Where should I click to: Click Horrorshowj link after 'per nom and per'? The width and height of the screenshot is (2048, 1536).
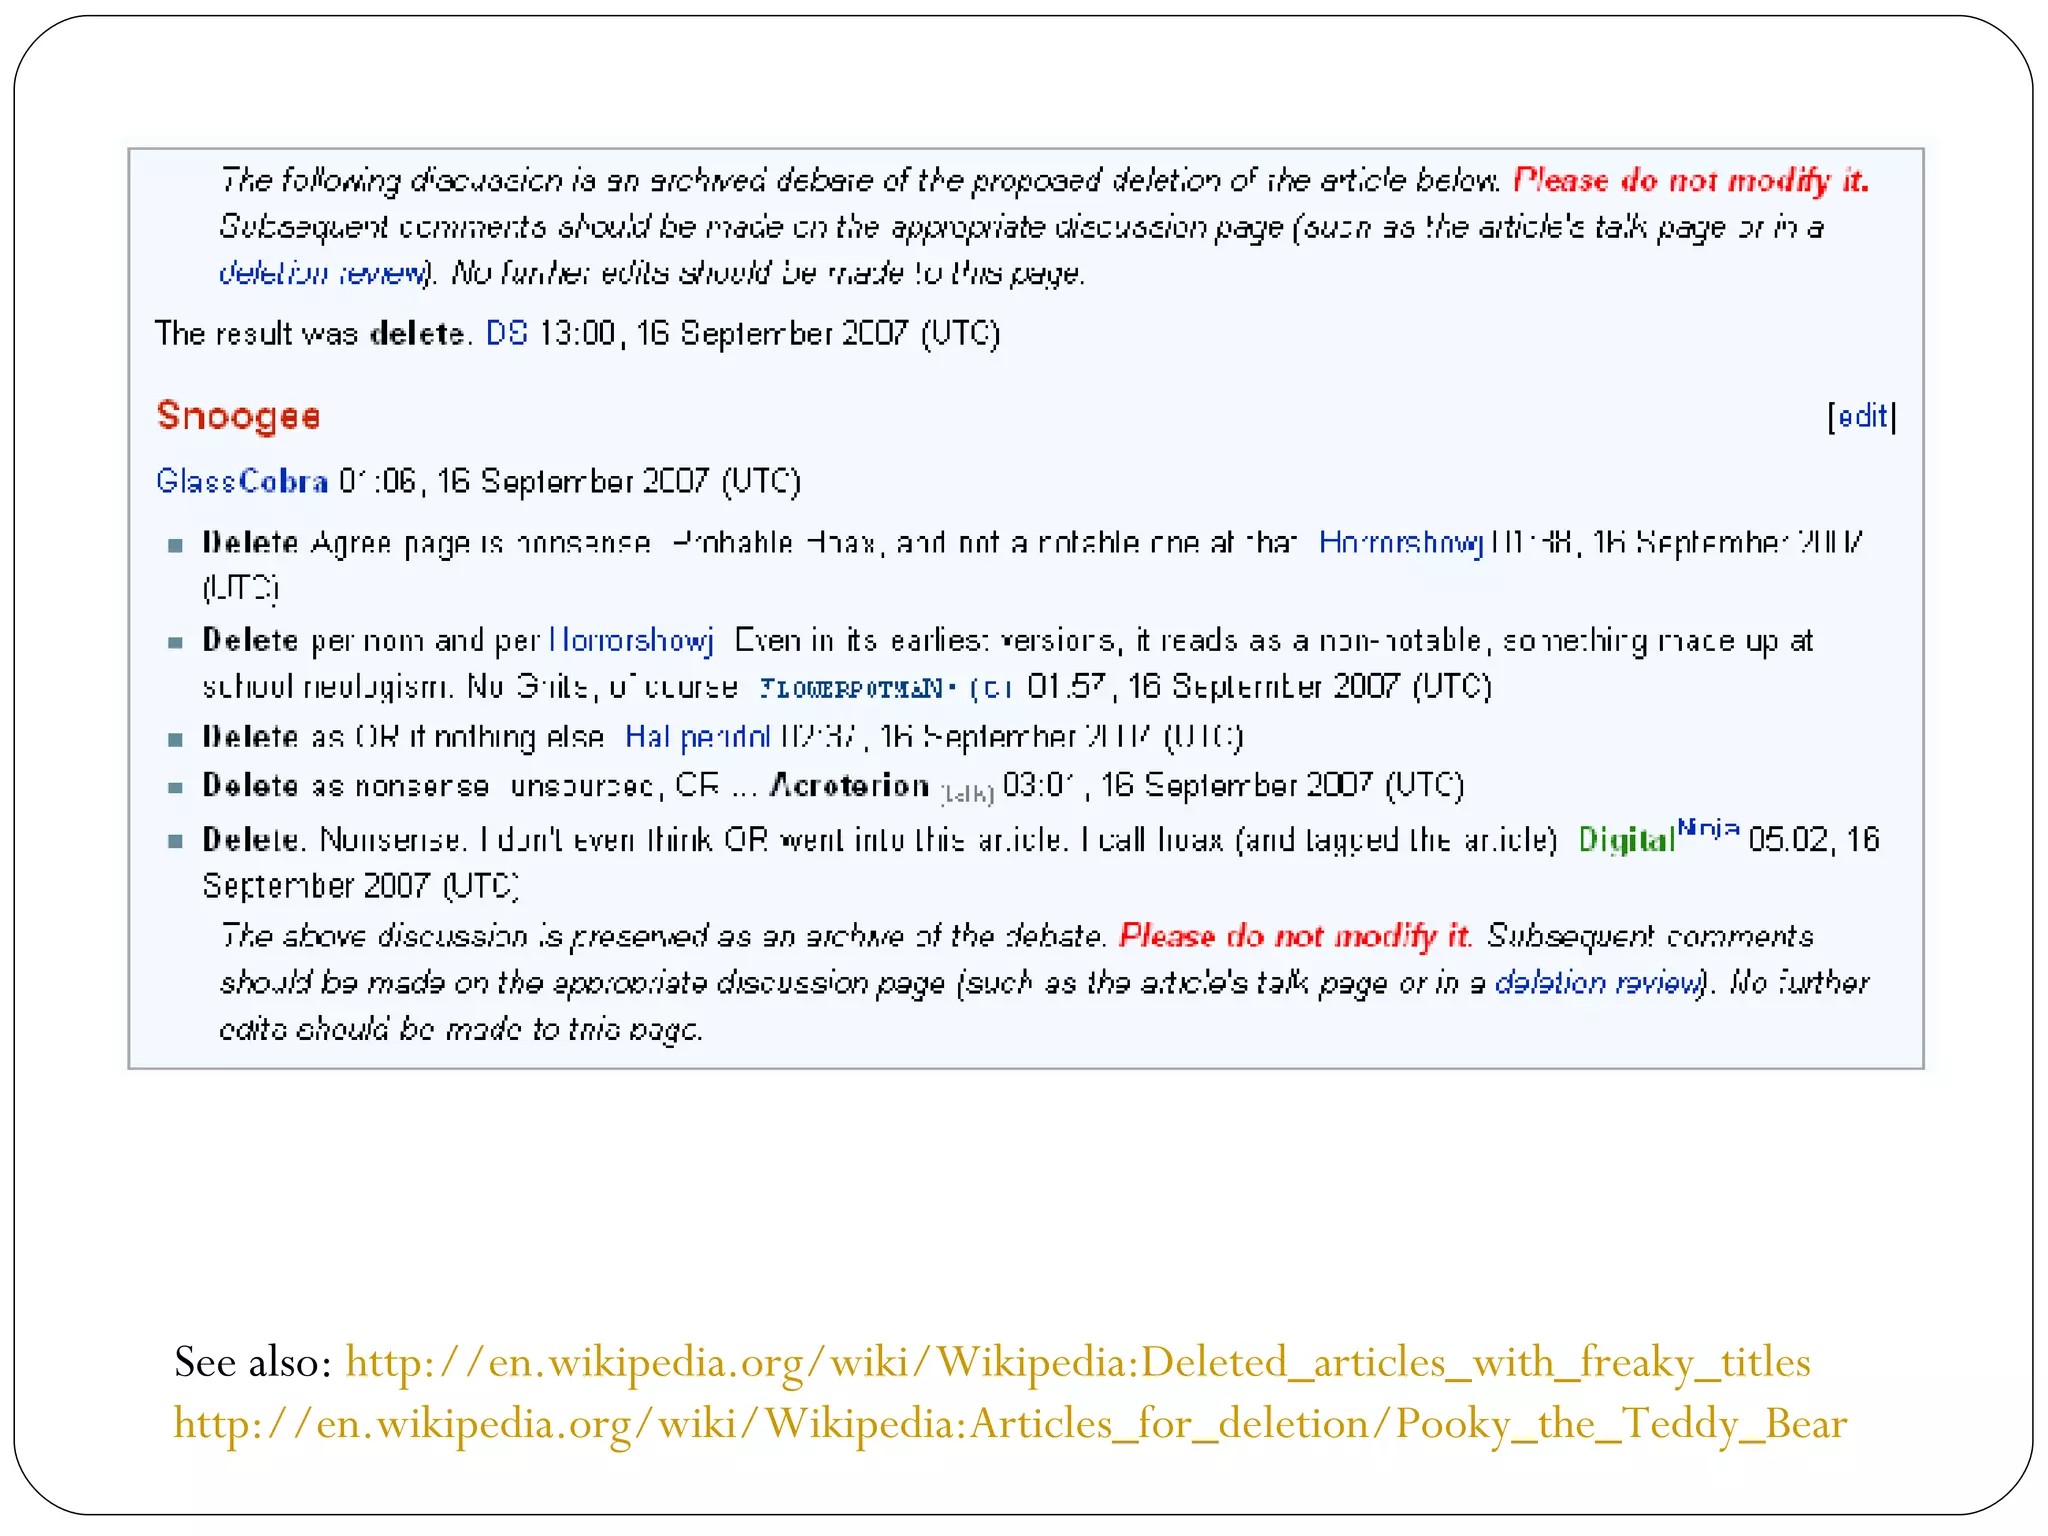coord(631,640)
